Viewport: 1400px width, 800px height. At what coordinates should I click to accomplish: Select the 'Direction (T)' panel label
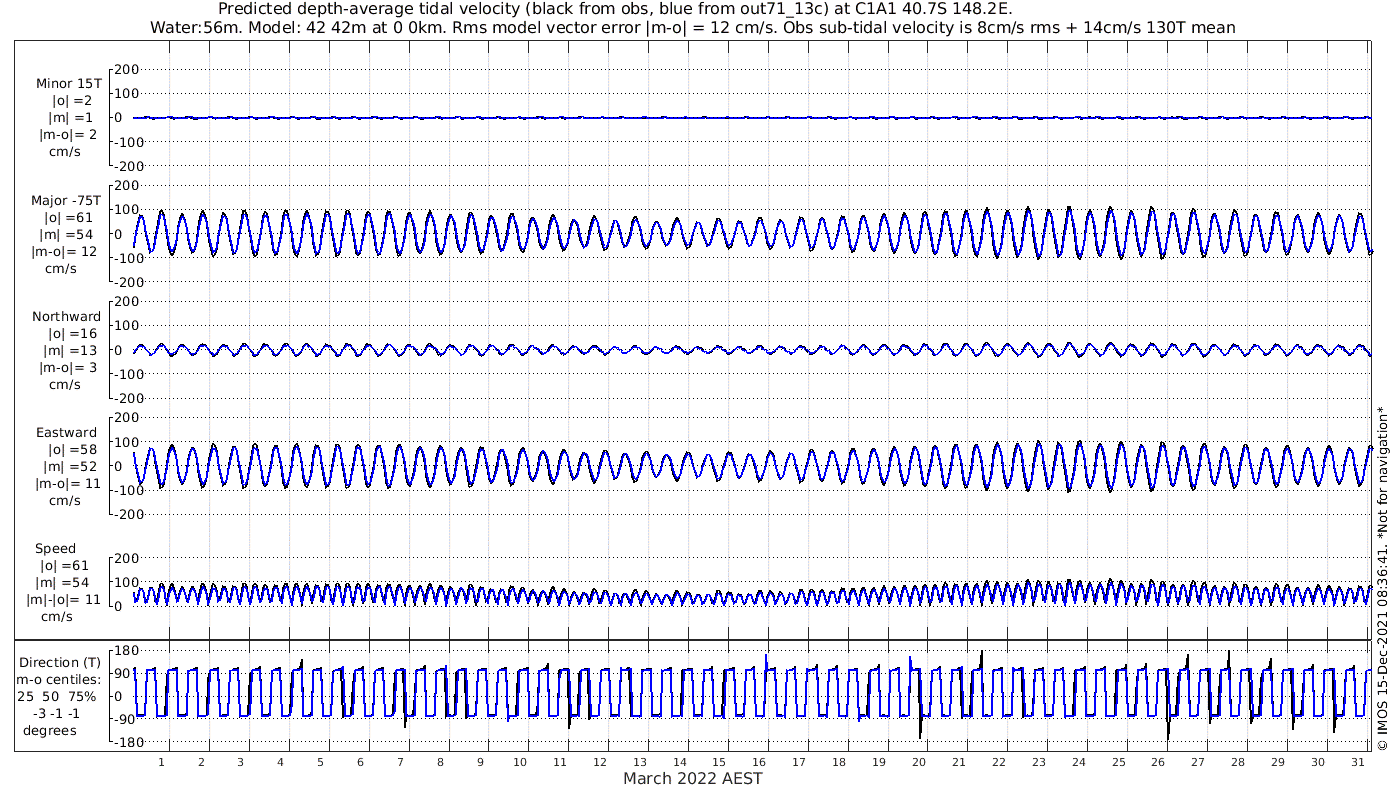[61, 663]
